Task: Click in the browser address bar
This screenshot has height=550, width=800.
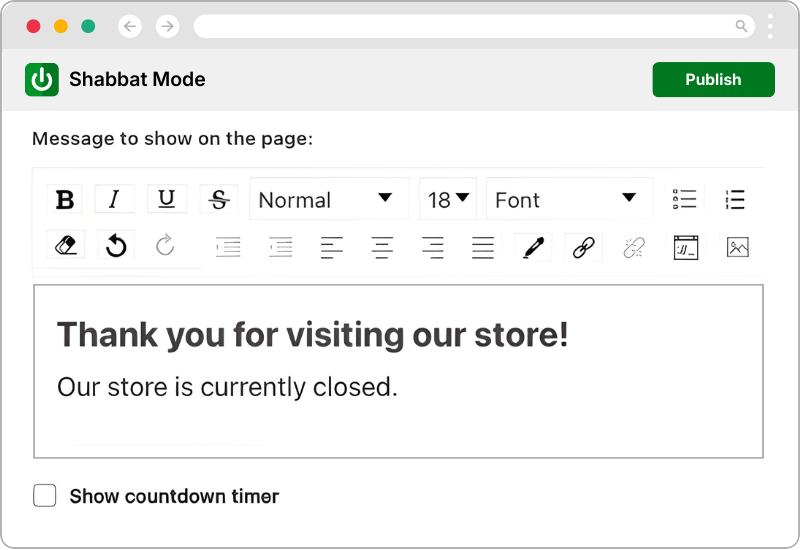Action: point(474,26)
